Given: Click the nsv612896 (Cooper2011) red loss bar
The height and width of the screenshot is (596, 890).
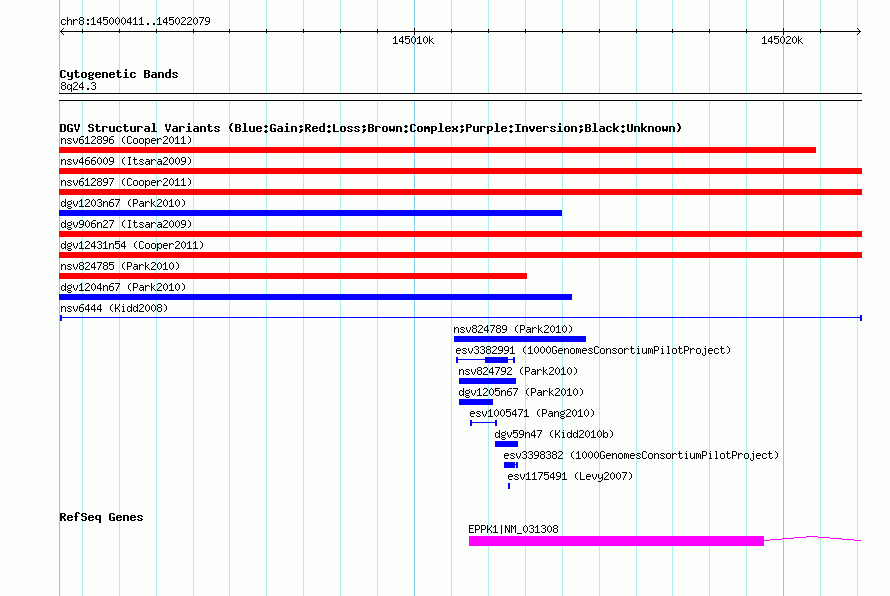Looking at the screenshot, I should pyautogui.click(x=437, y=150).
